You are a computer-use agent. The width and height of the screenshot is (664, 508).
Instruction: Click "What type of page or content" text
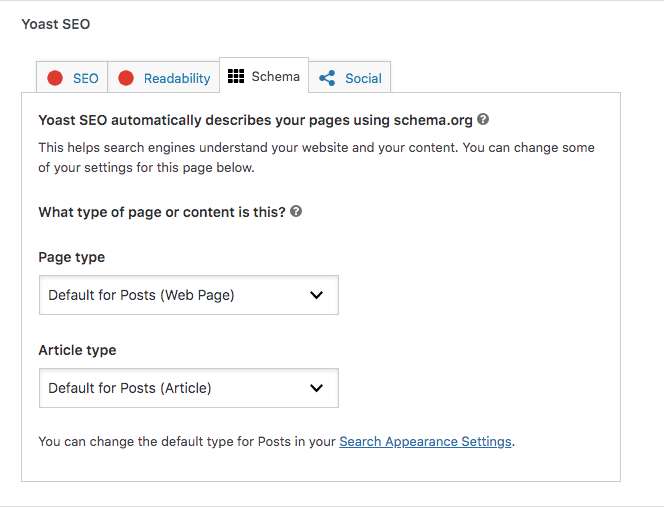pos(161,212)
